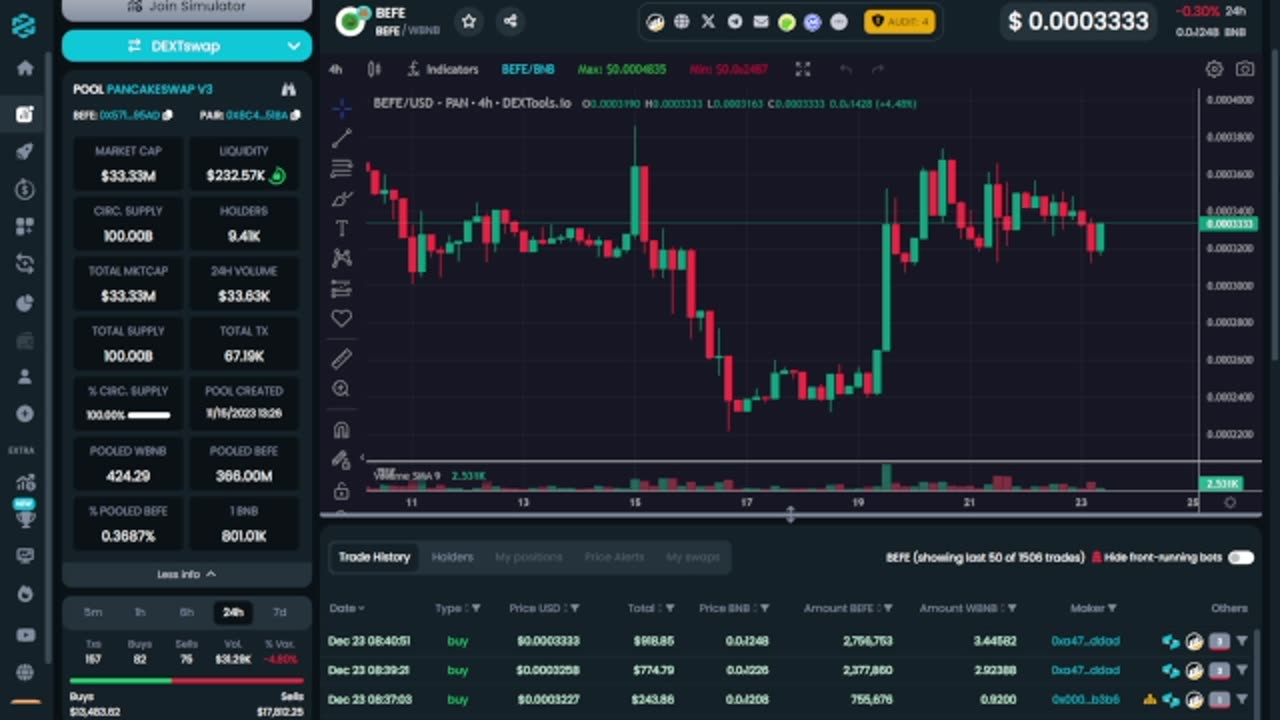The image size is (1280, 720).
Task: Select the text tool on chart toolbar
Action: pos(341,228)
